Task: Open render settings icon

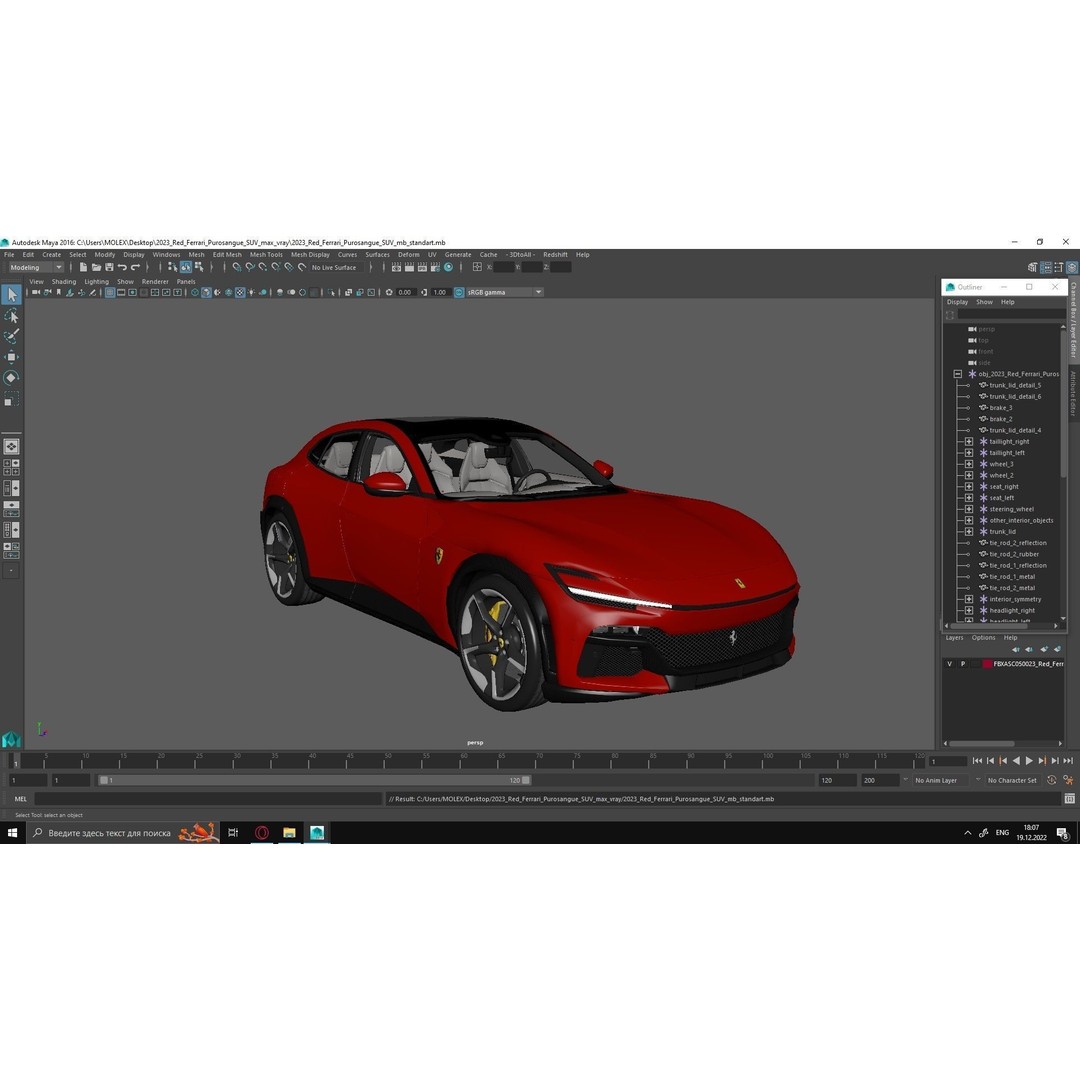Action: coord(435,267)
